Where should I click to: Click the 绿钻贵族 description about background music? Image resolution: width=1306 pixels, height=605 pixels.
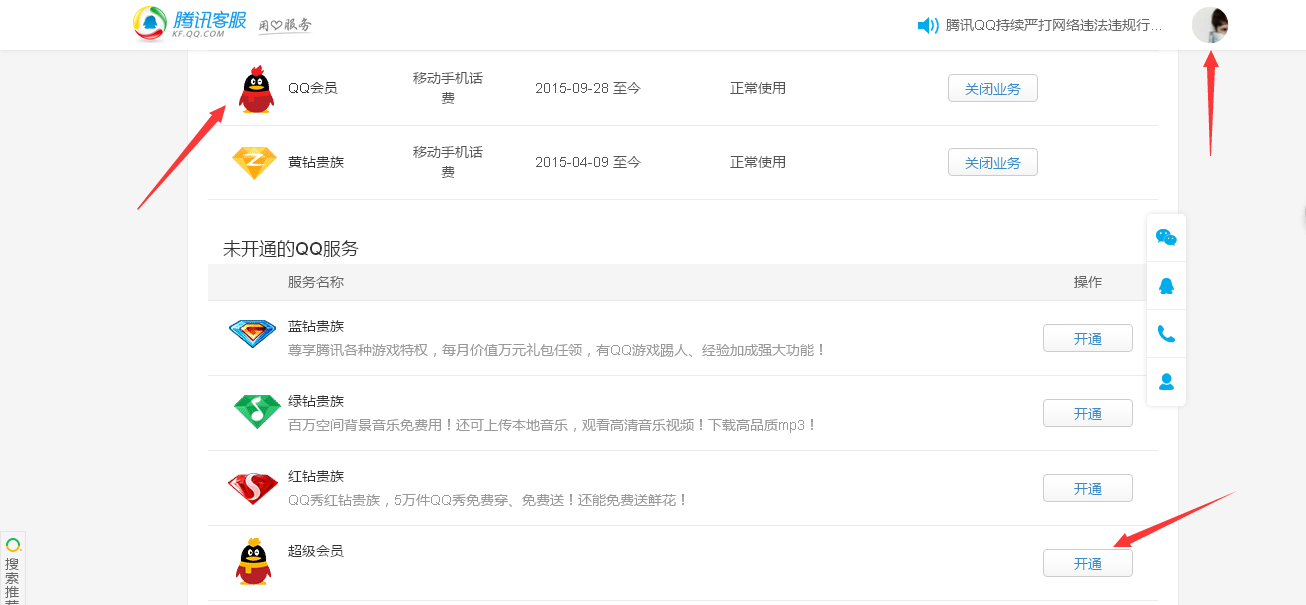[553, 425]
